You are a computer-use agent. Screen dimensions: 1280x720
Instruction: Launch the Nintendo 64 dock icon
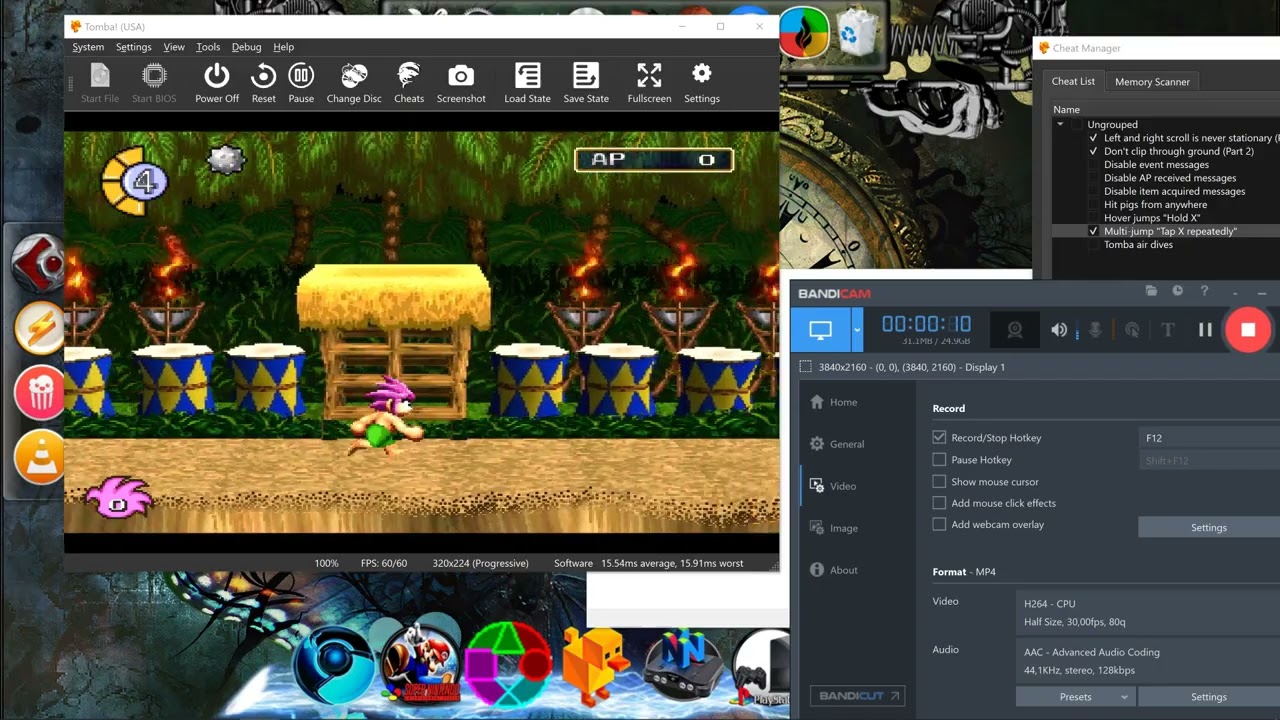[683, 666]
